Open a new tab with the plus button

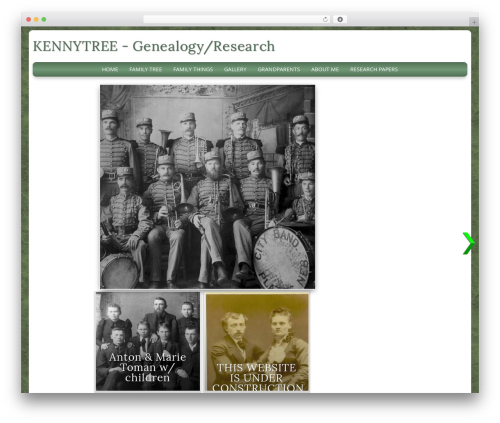[474, 22]
